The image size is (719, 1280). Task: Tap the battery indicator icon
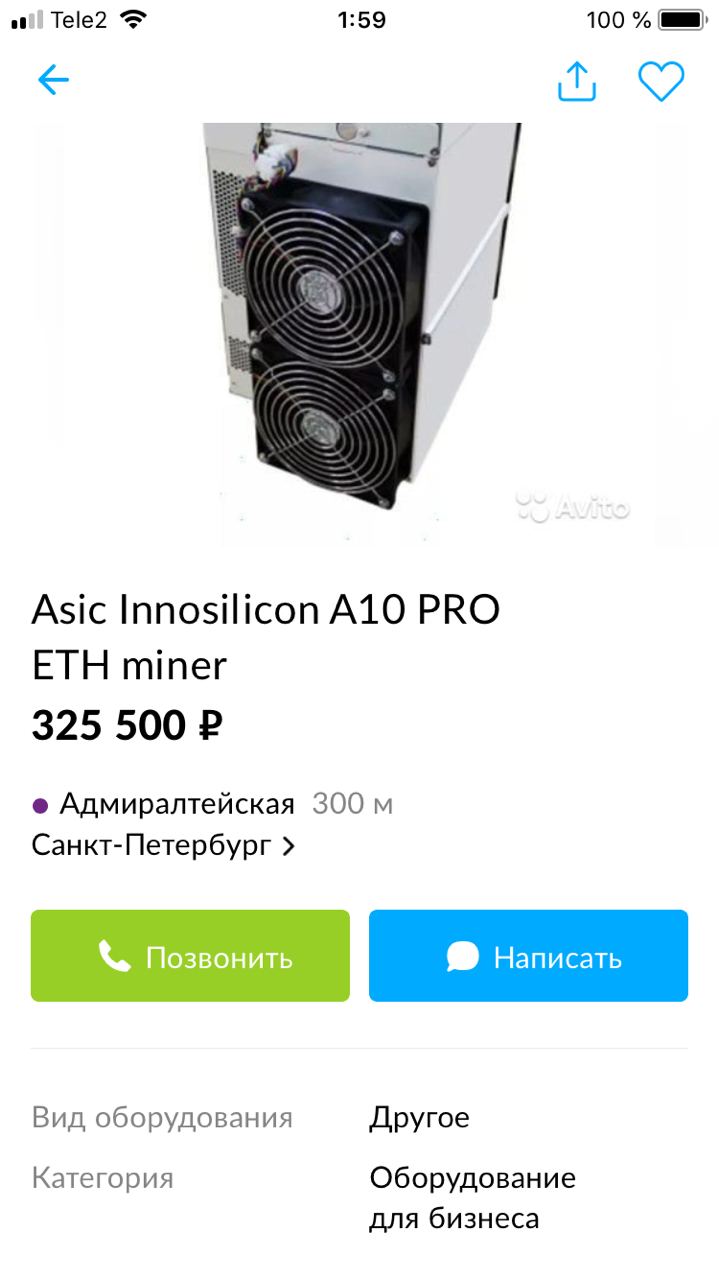[x=683, y=19]
